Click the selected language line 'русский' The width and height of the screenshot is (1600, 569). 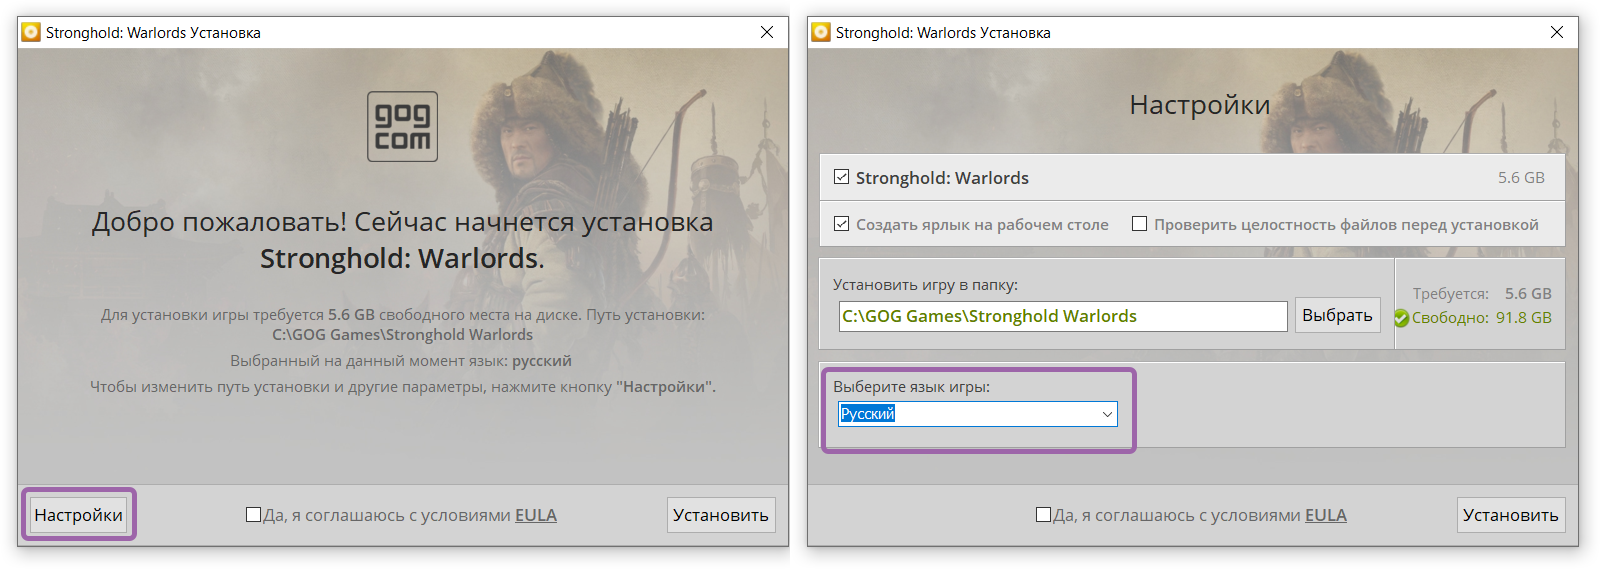coord(401,361)
